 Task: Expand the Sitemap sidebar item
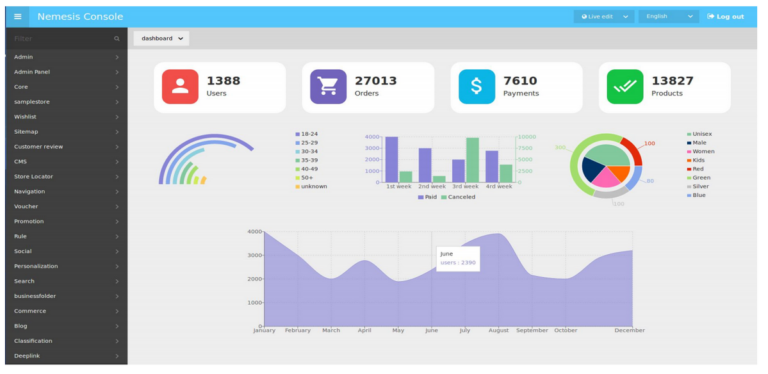[x=67, y=132]
